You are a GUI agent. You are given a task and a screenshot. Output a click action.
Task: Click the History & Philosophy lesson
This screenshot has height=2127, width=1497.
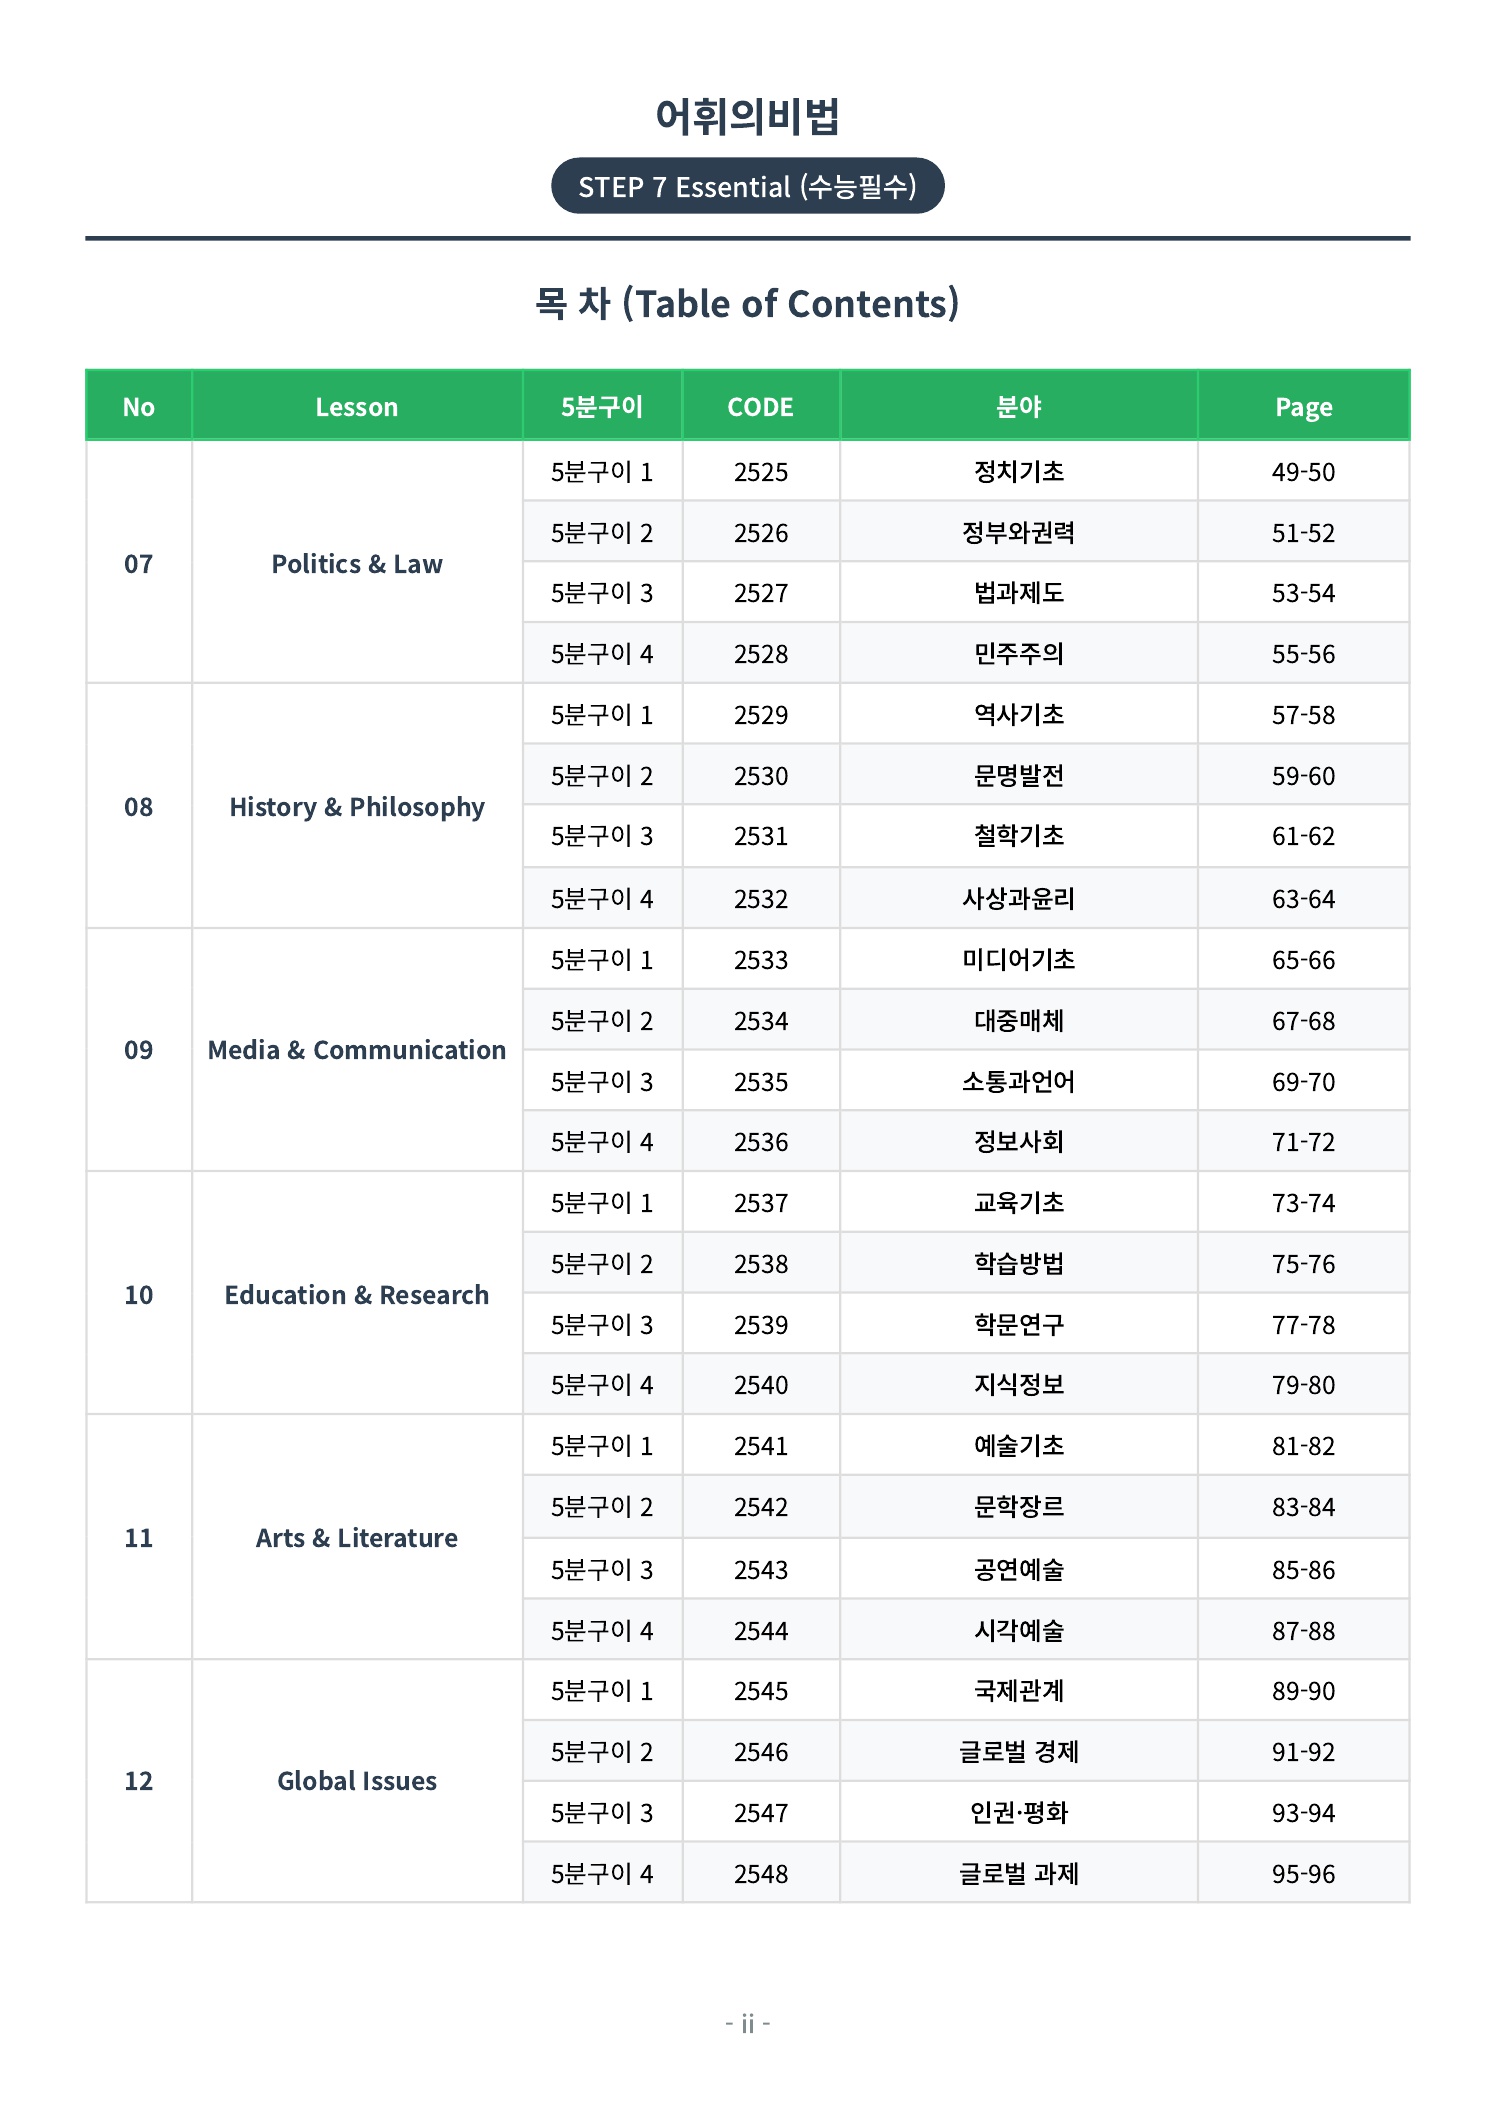pyautogui.click(x=357, y=806)
